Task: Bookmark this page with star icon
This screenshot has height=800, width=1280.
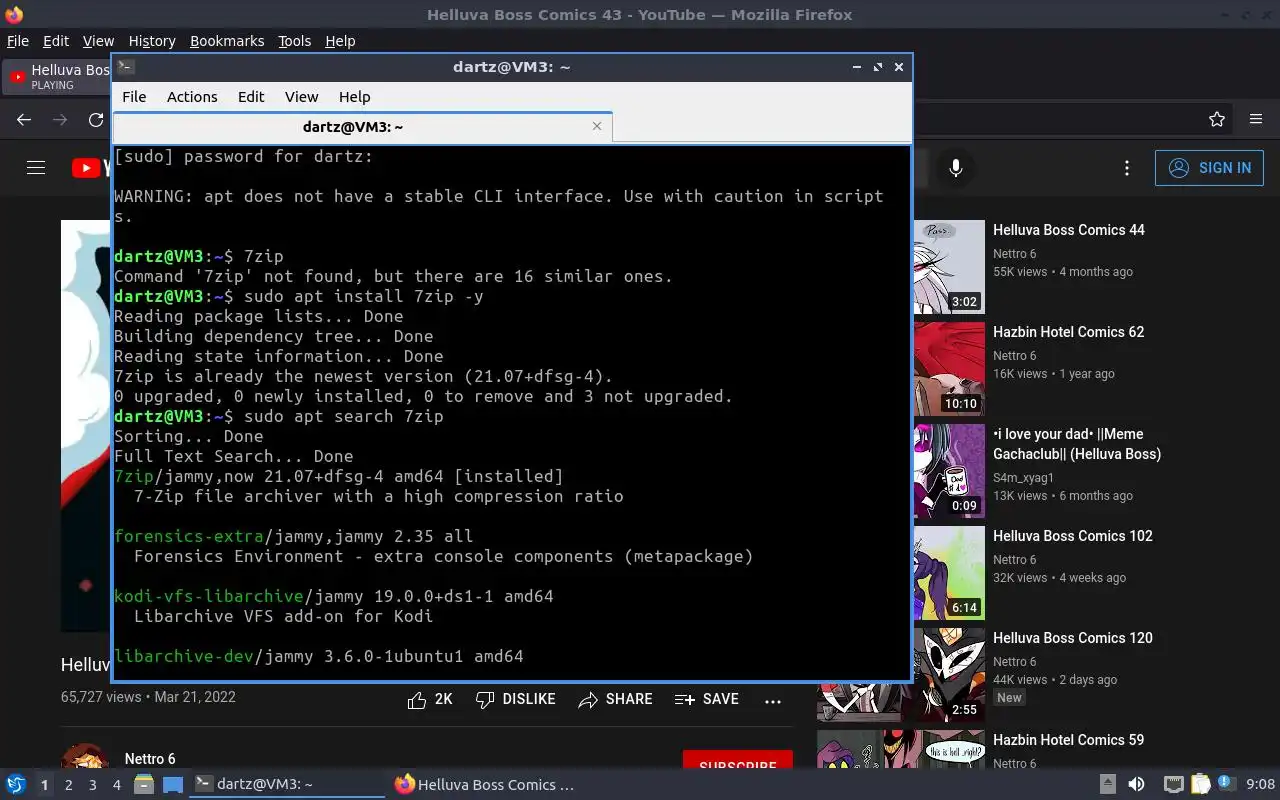Action: click(1217, 119)
